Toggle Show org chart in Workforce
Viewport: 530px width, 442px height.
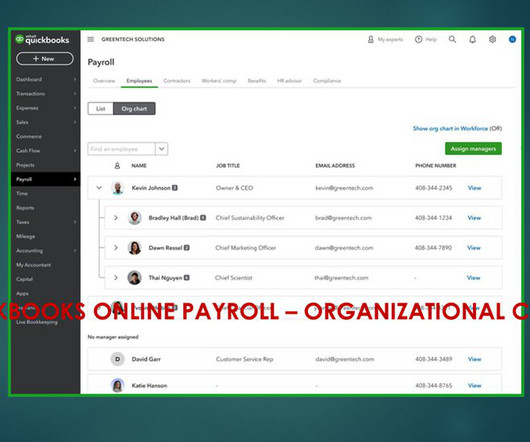click(x=457, y=128)
